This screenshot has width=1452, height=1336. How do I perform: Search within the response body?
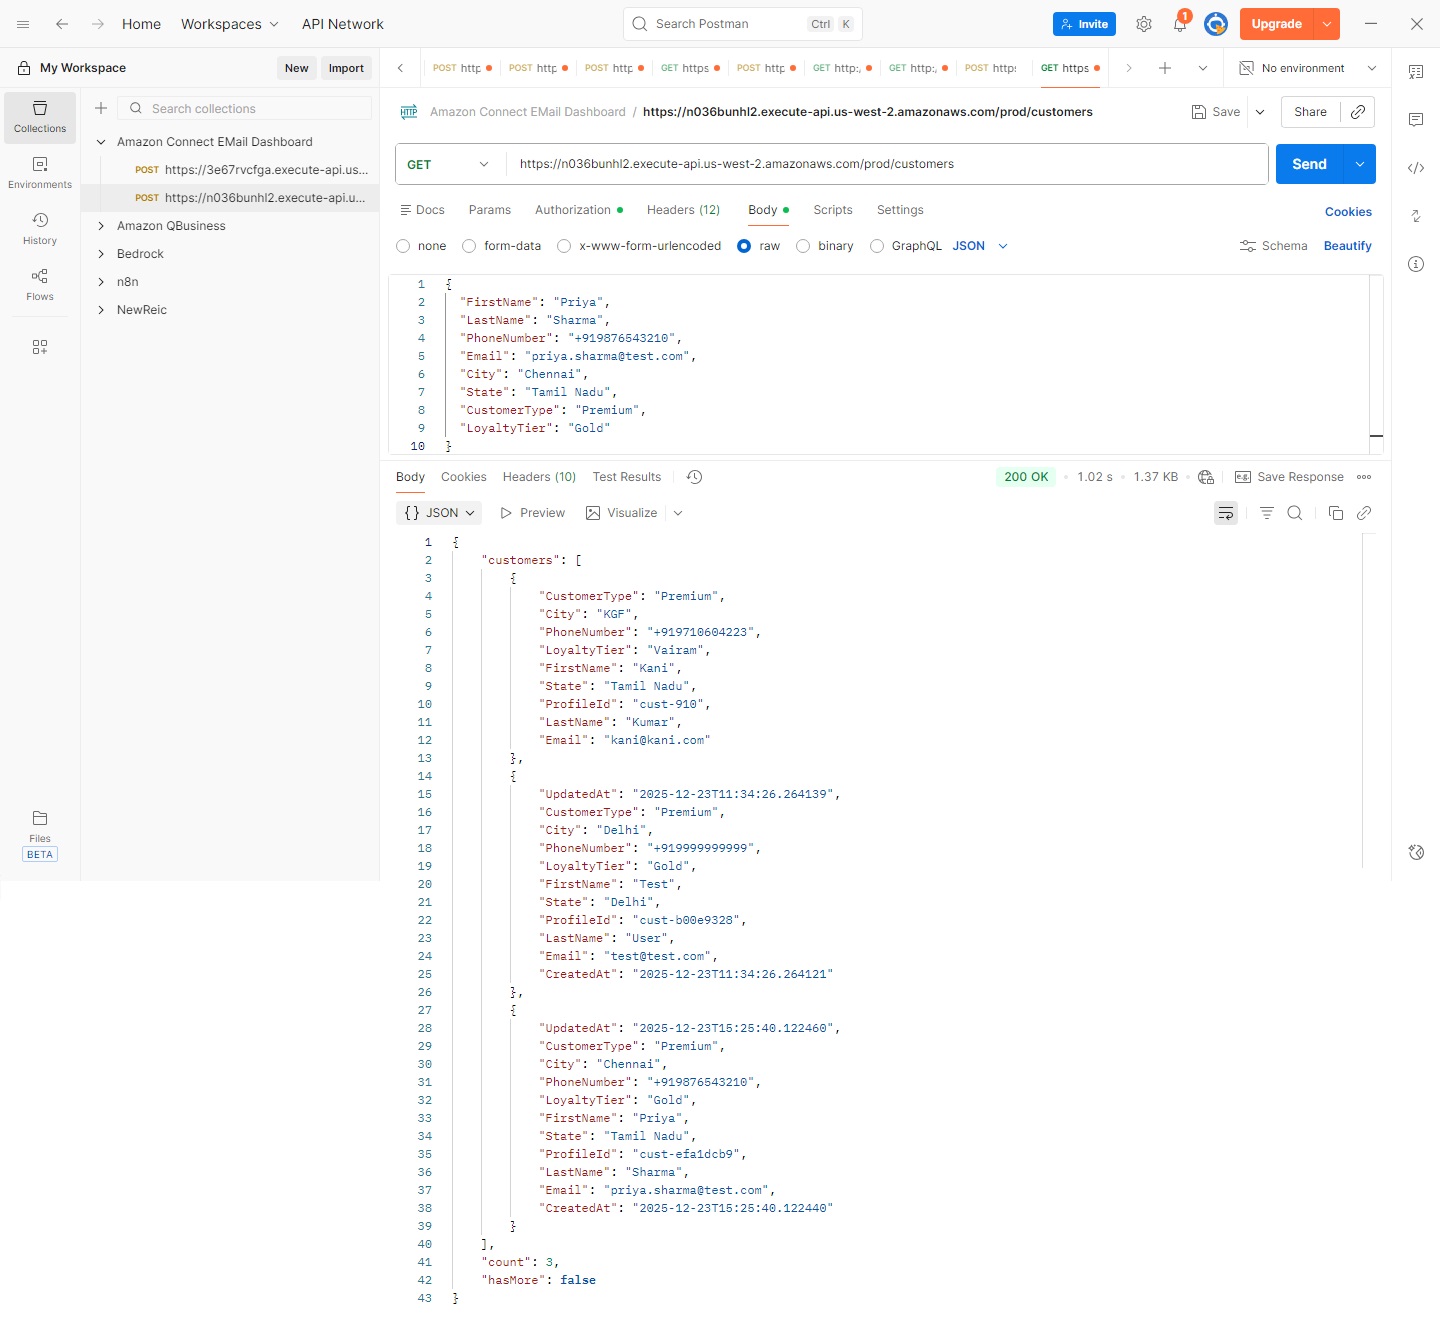coord(1295,513)
